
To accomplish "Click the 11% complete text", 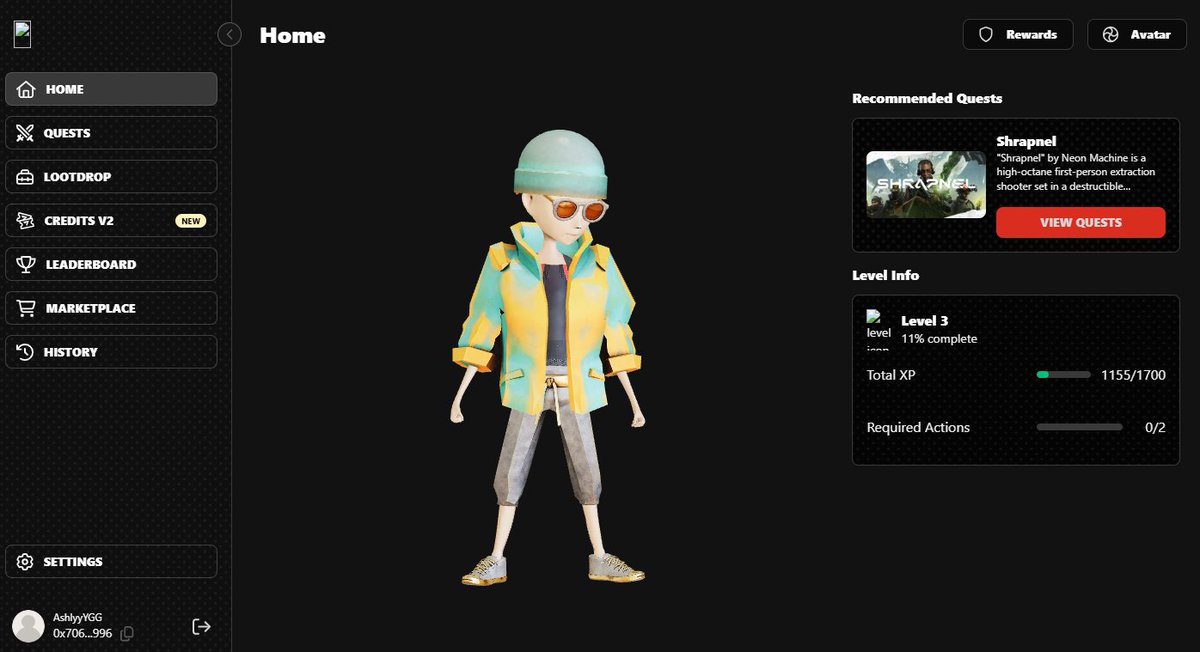I will click(x=939, y=339).
